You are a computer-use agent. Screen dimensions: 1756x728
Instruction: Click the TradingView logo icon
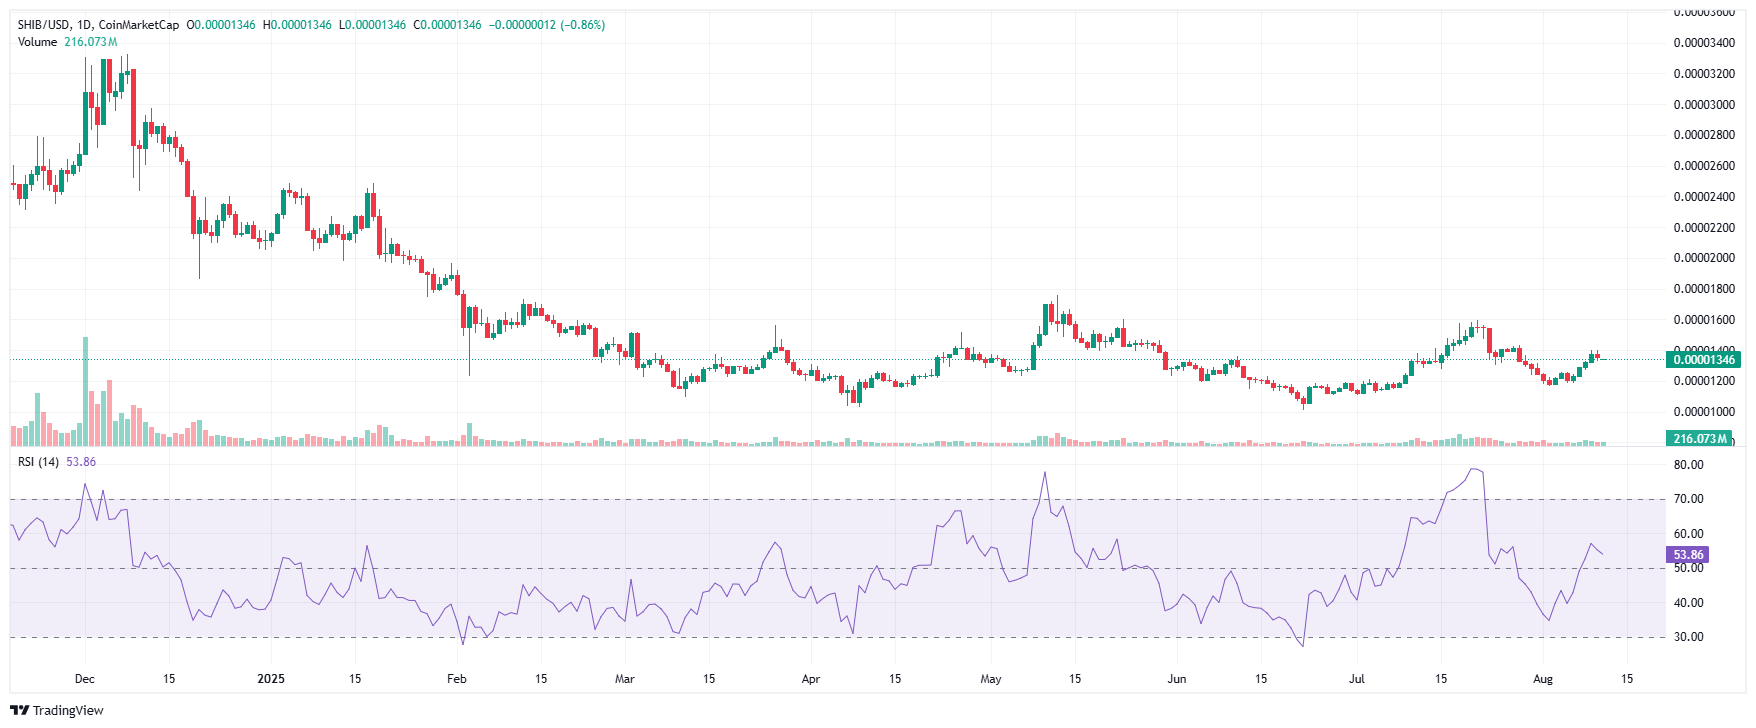coord(19,711)
